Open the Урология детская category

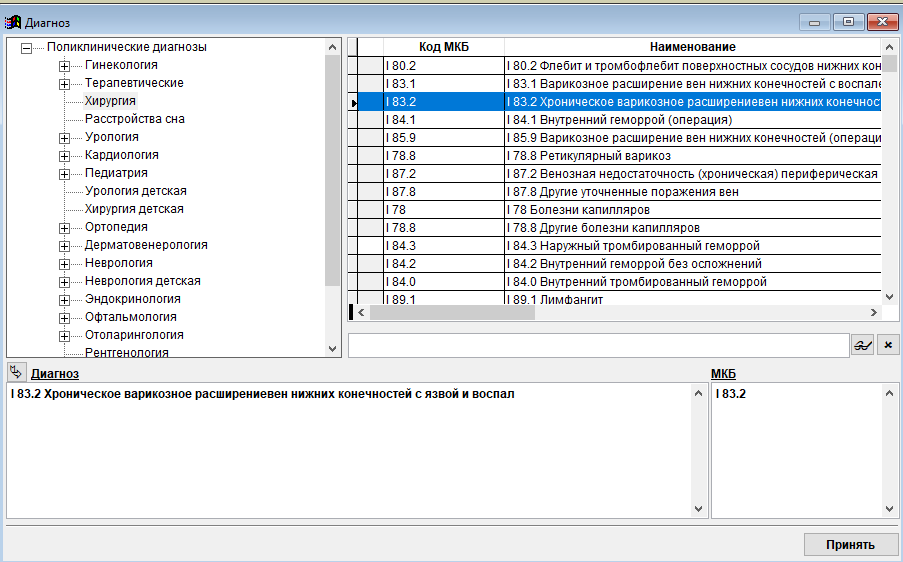[x=135, y=191]
